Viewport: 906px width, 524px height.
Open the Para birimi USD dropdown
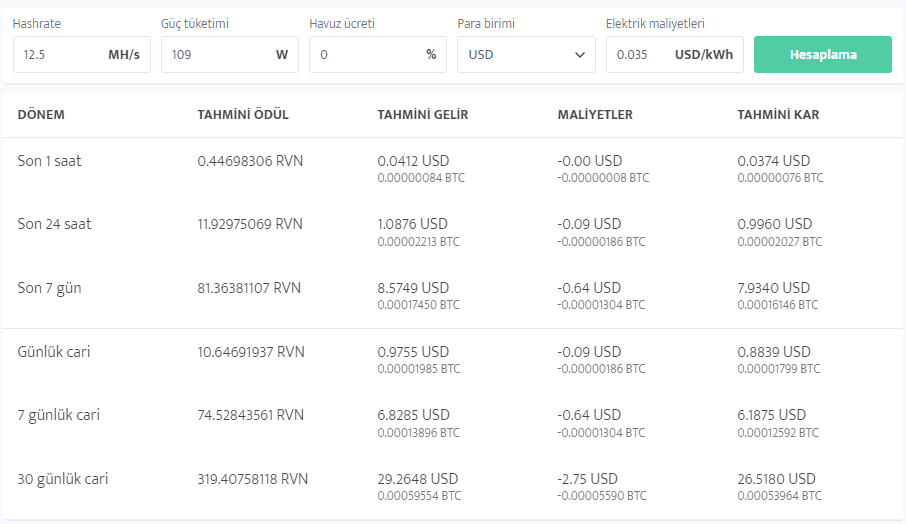526,54
